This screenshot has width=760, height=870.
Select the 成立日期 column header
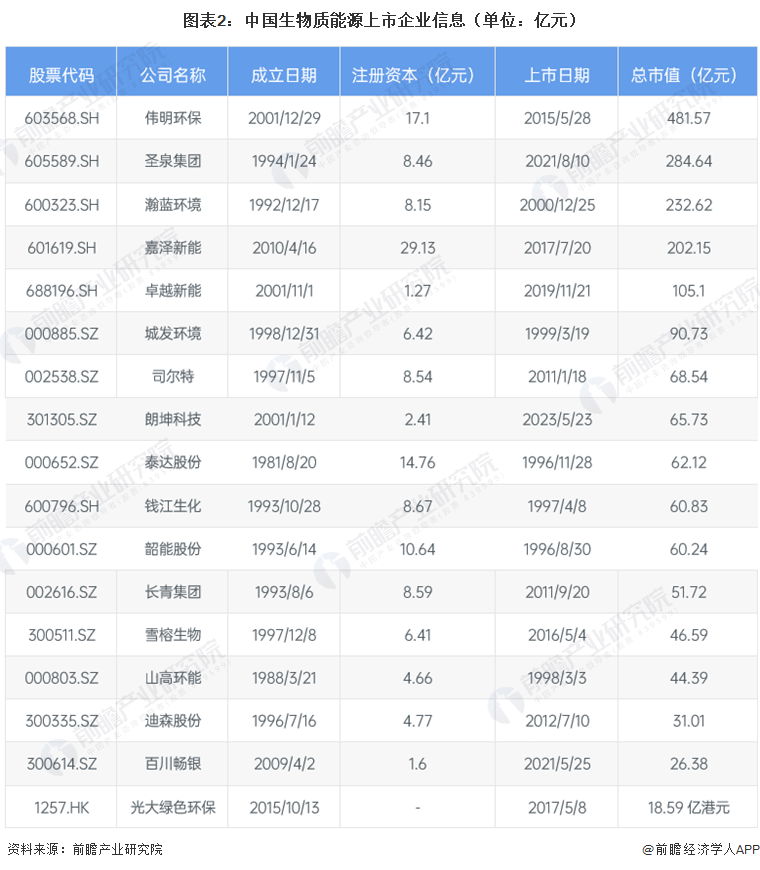pyautogui.click(x=284, y=75)
